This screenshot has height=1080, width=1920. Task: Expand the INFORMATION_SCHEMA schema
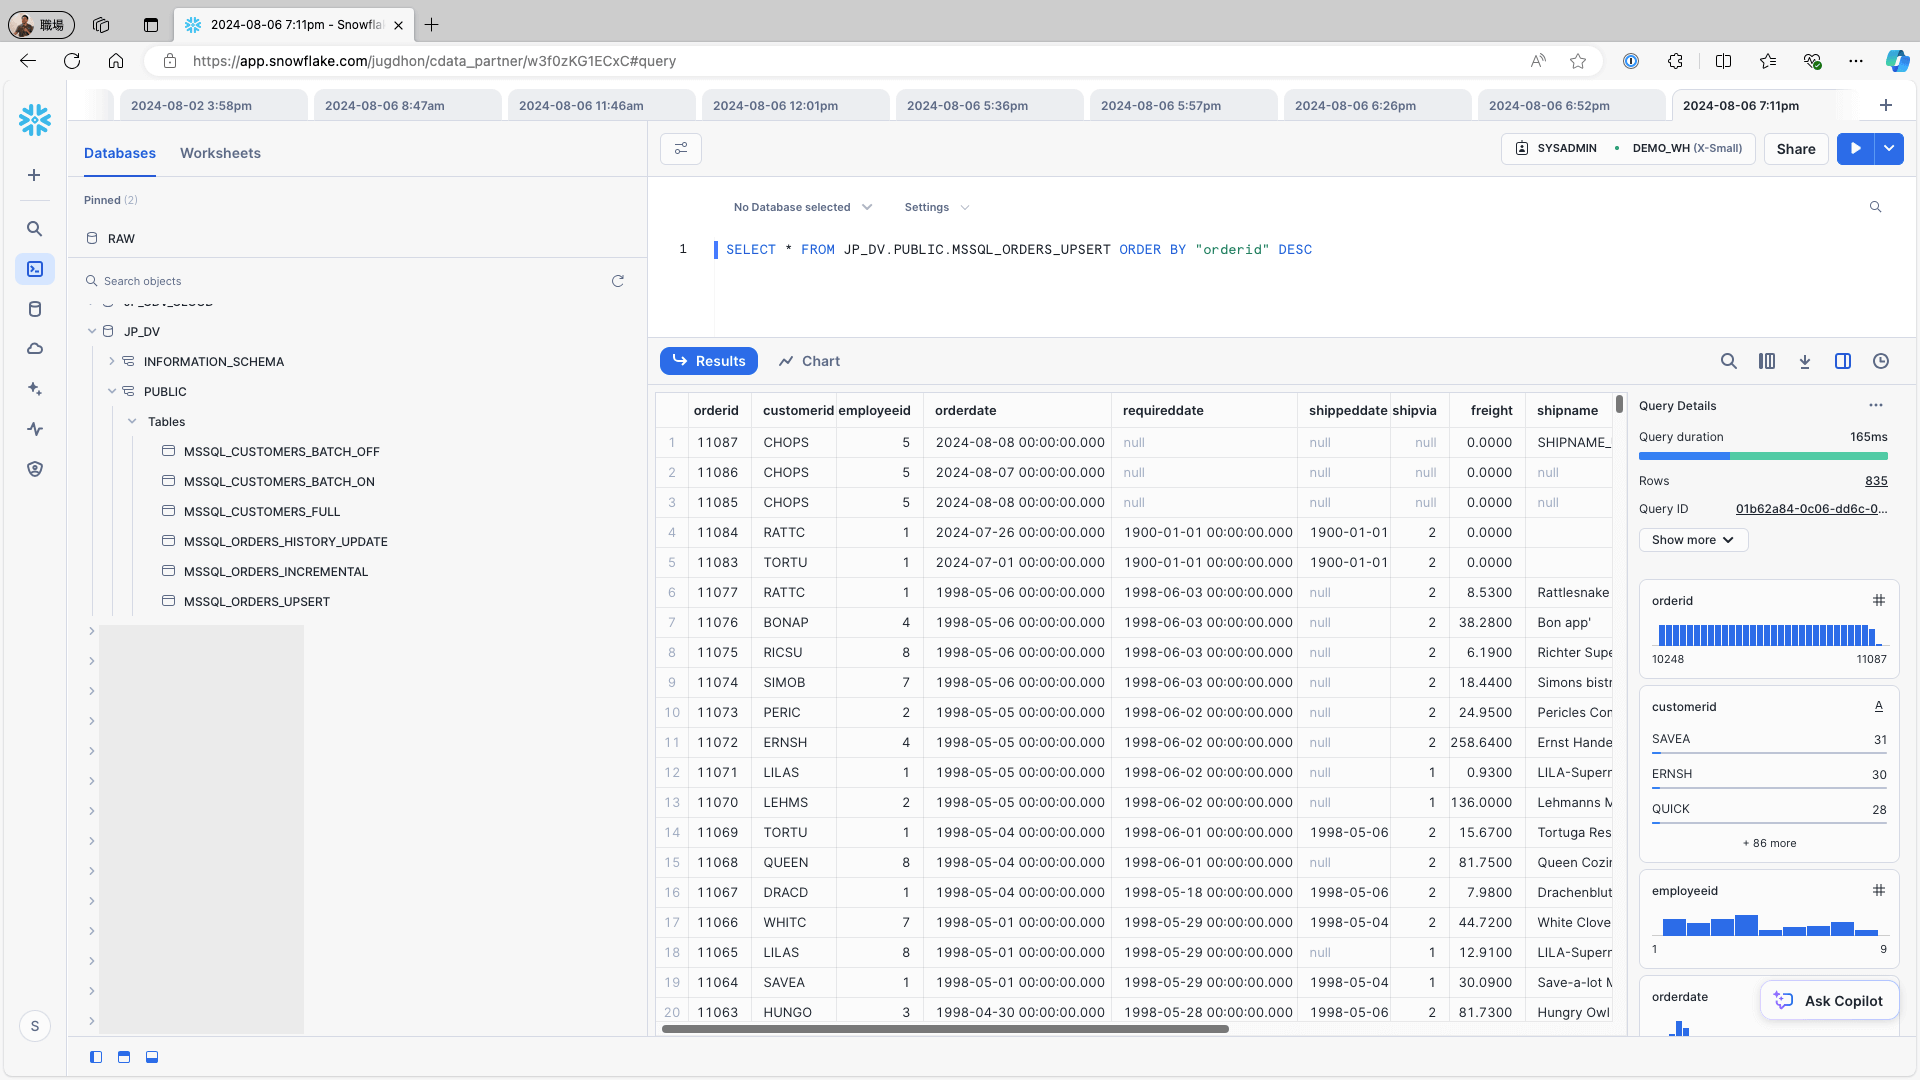tap(112, 361)
